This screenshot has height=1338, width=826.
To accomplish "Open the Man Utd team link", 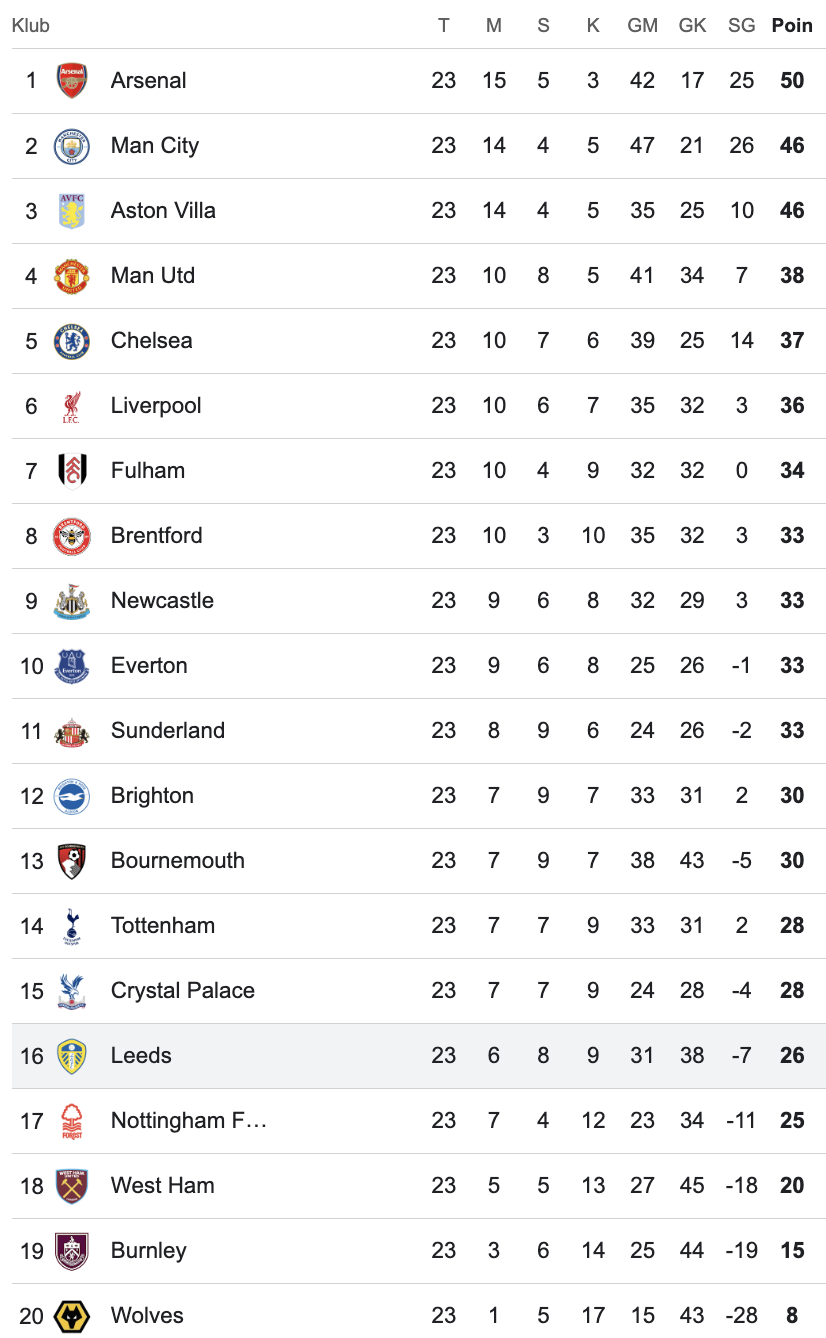I will click(x=153, y=276).
